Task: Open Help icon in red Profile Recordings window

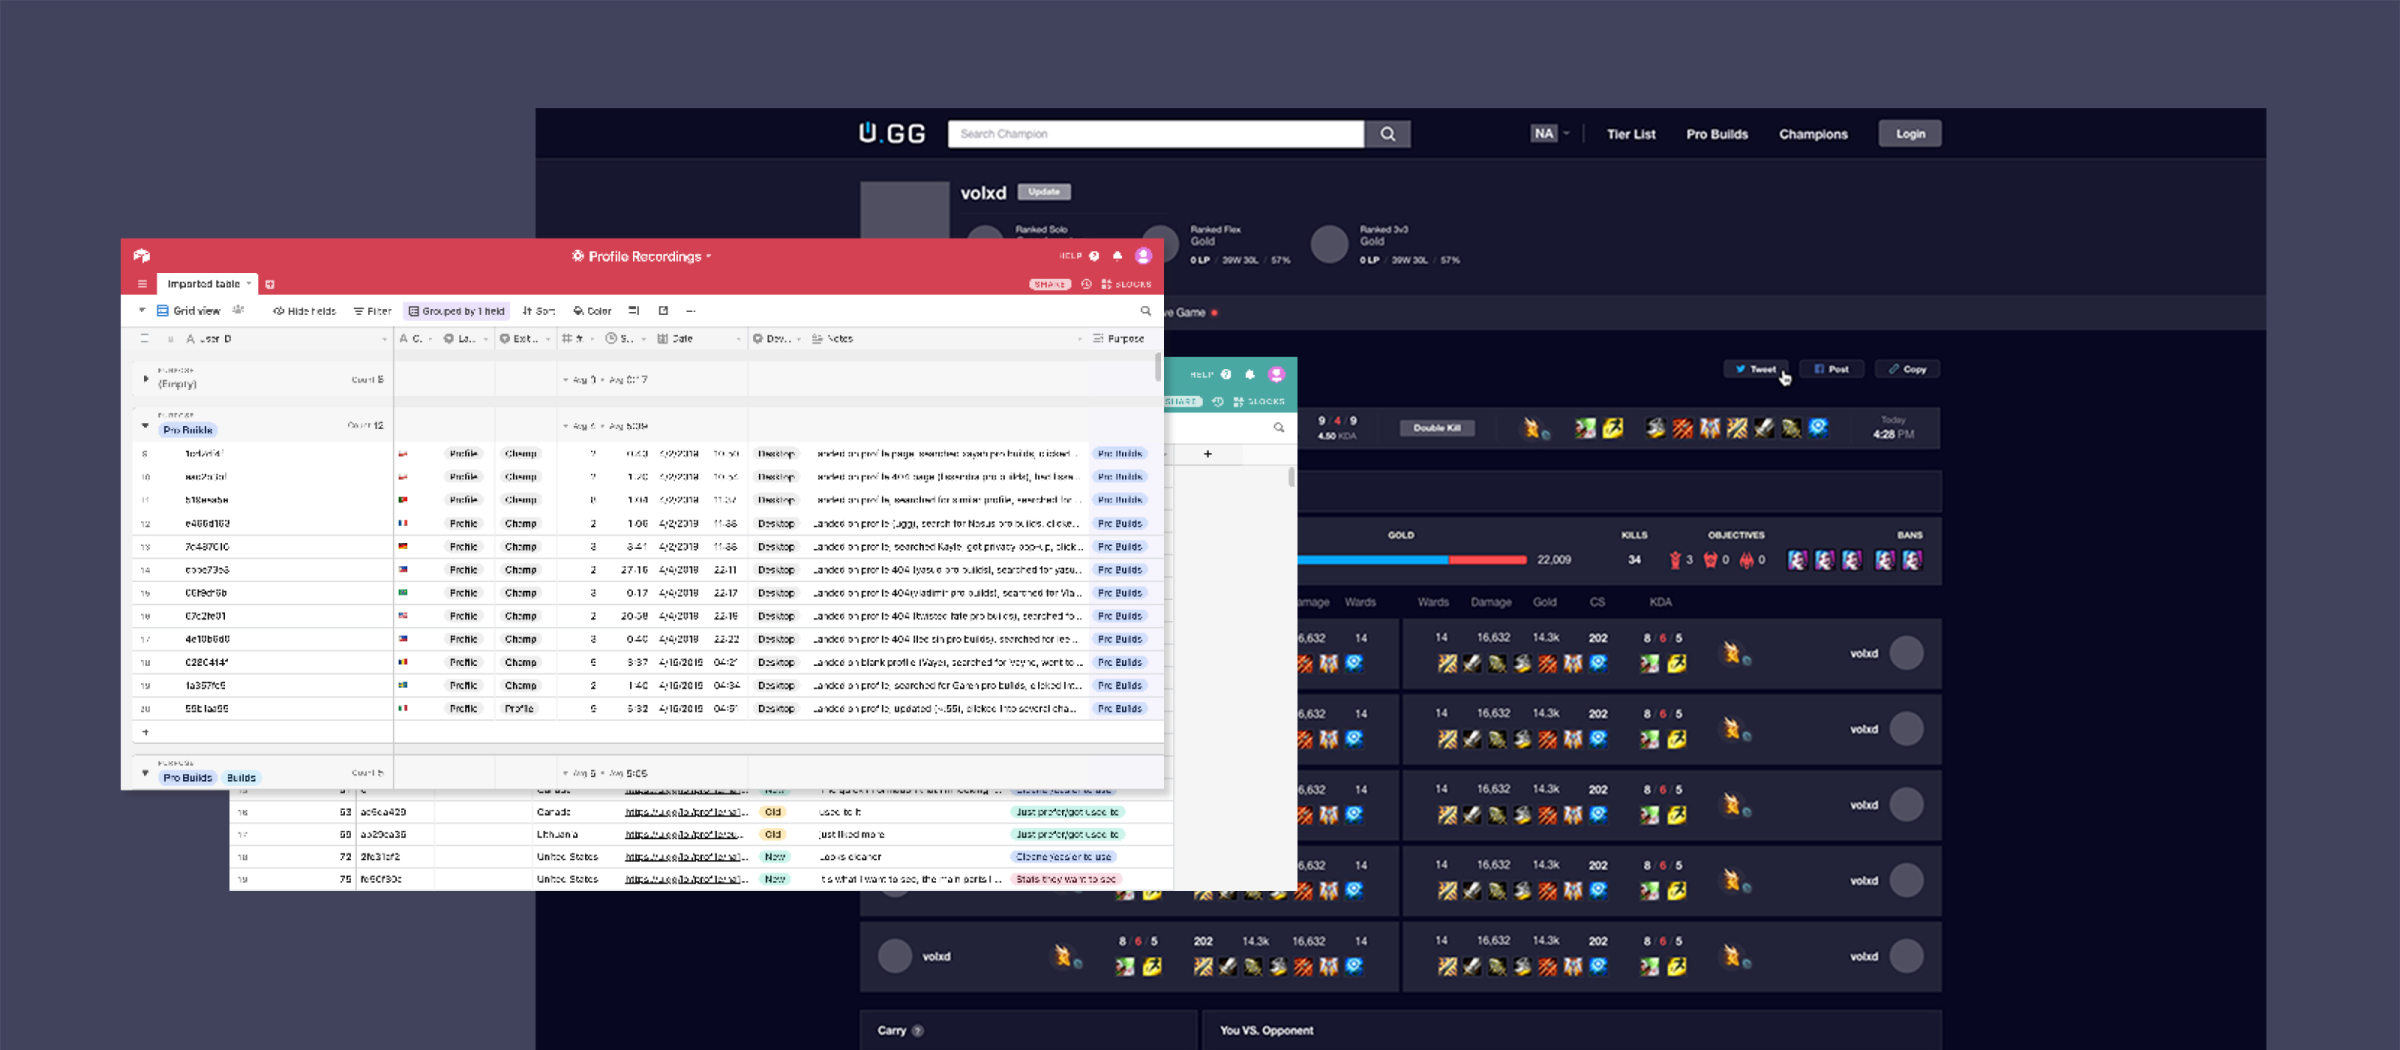Action: click(x=1094, y=256)
